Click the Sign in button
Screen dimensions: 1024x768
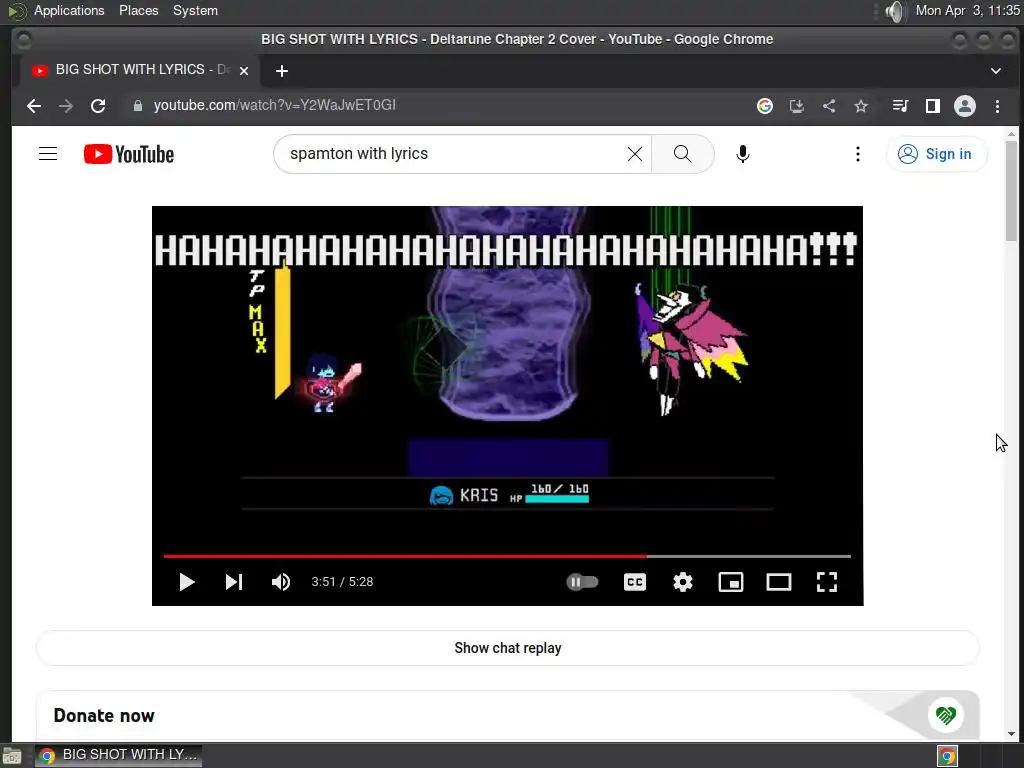tap(936, 154)
